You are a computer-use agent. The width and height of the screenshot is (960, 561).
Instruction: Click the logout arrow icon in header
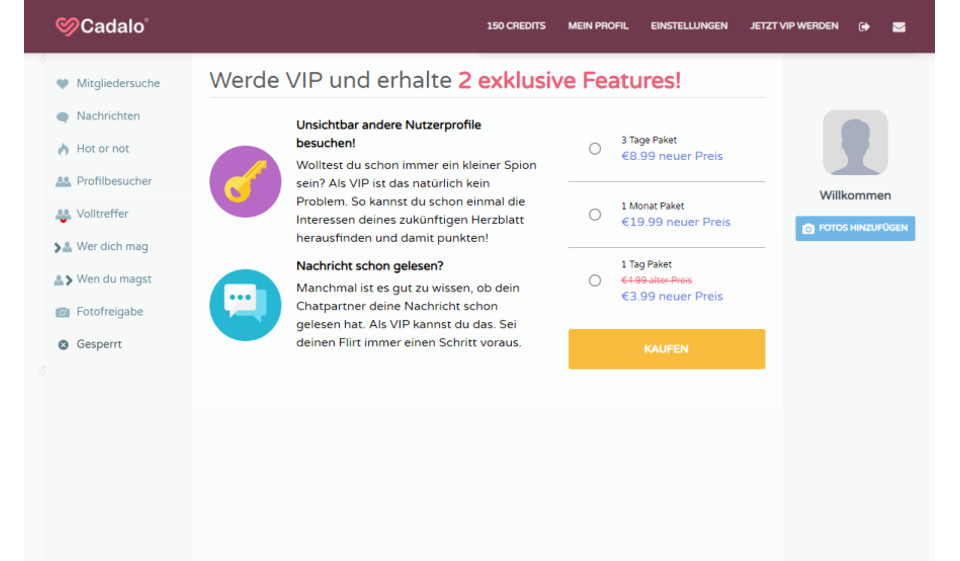point(864,26)
